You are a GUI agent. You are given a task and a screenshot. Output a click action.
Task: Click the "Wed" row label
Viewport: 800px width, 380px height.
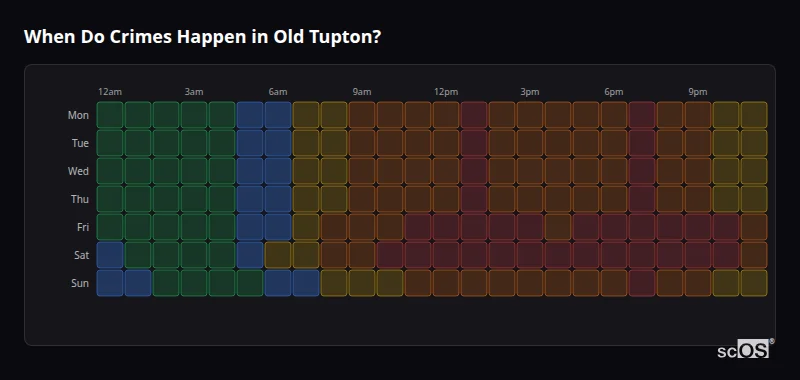[78, 171]
